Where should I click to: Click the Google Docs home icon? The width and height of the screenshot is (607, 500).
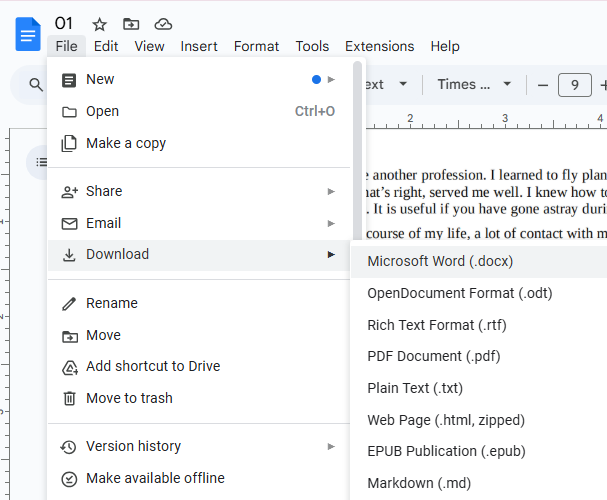(27, 33)
